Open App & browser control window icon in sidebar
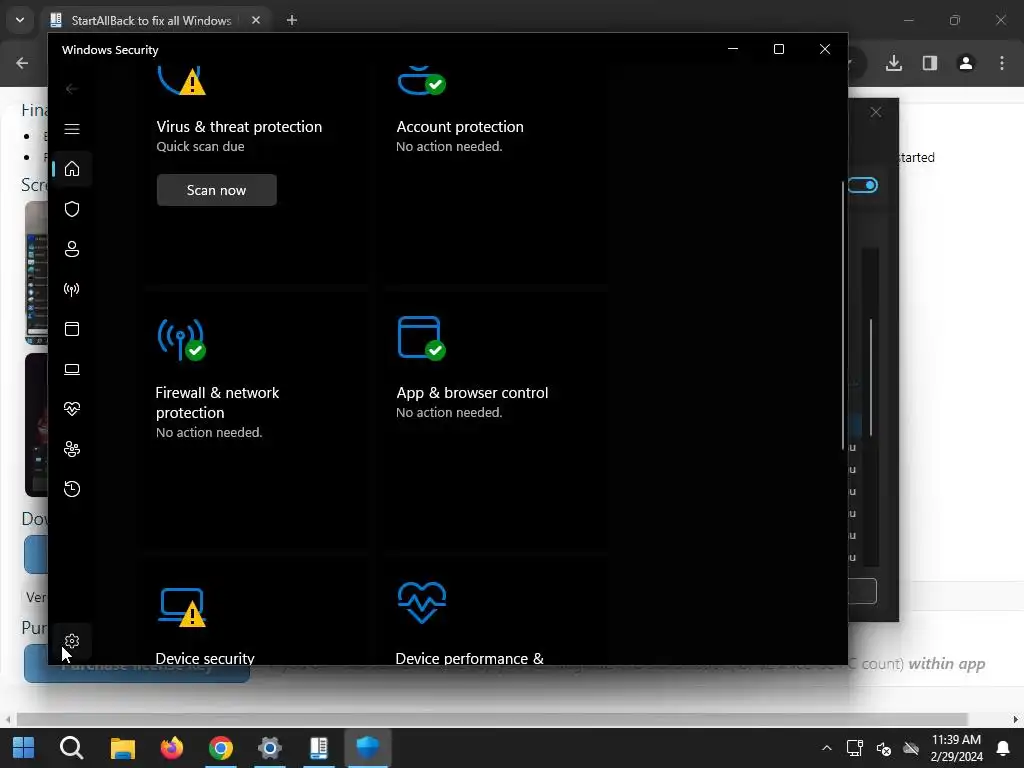 tap(72, 329)
